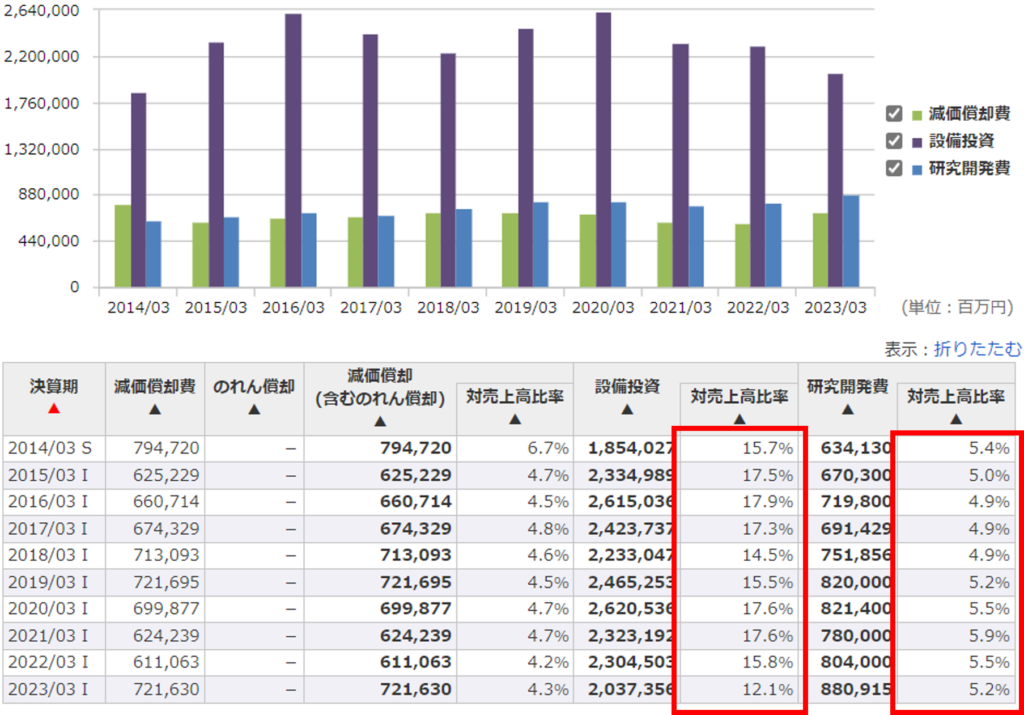Sort by 減価償却 対売上高比率 arrow
The height and width of the screenshot is (715, 1024).
click(x=514, y=420)
